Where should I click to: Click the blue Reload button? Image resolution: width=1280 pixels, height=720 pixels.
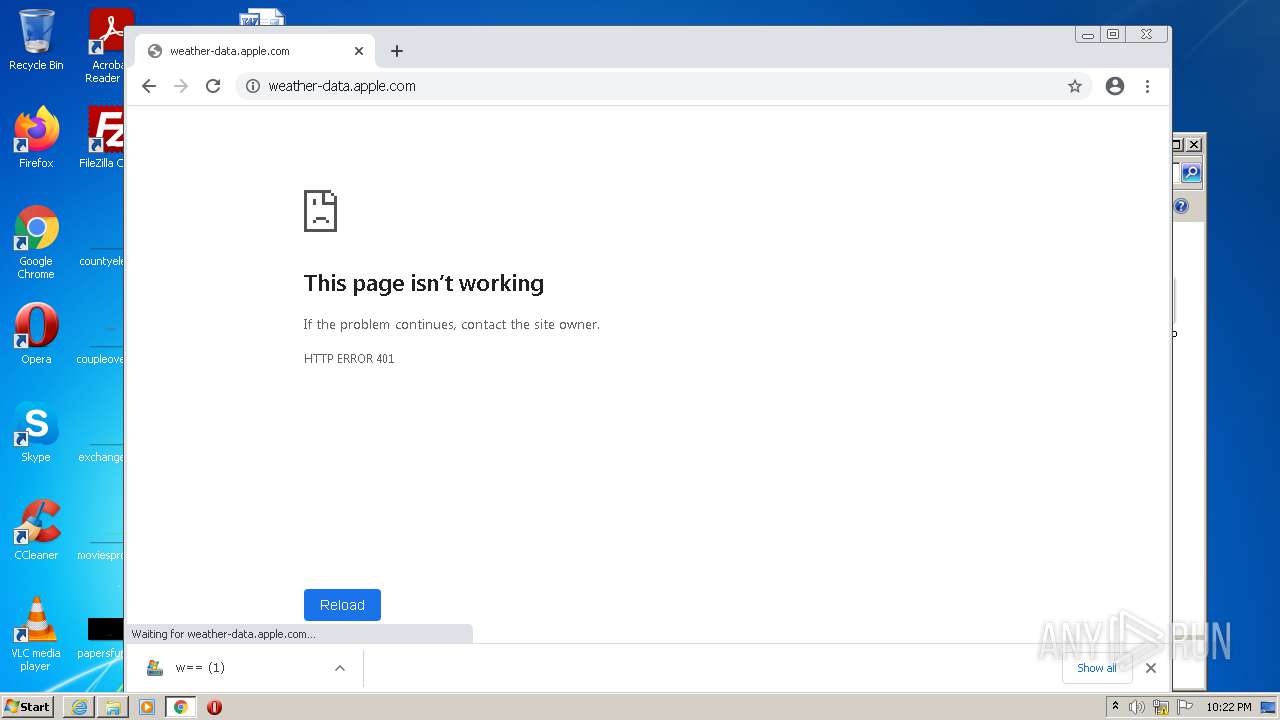(x=342, y=605)
